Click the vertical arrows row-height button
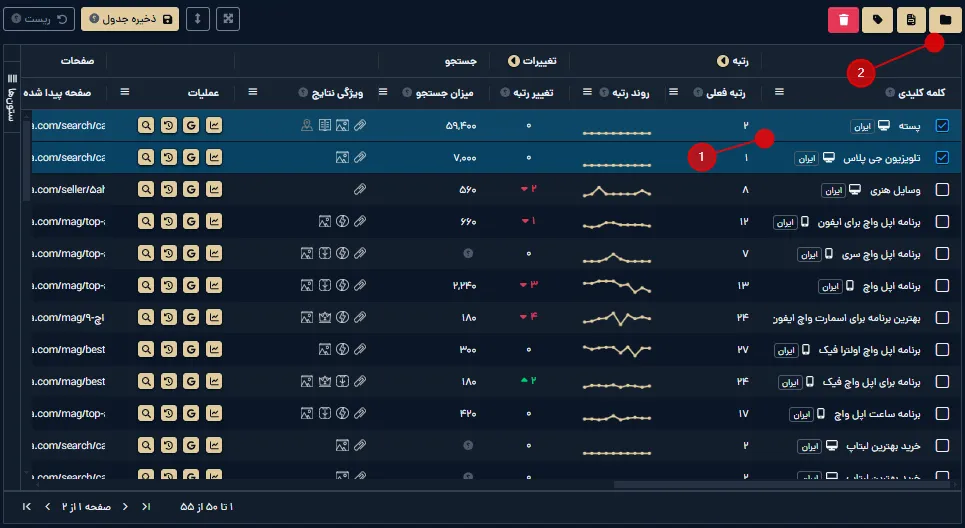965x528 pixels. coord(198,18)
